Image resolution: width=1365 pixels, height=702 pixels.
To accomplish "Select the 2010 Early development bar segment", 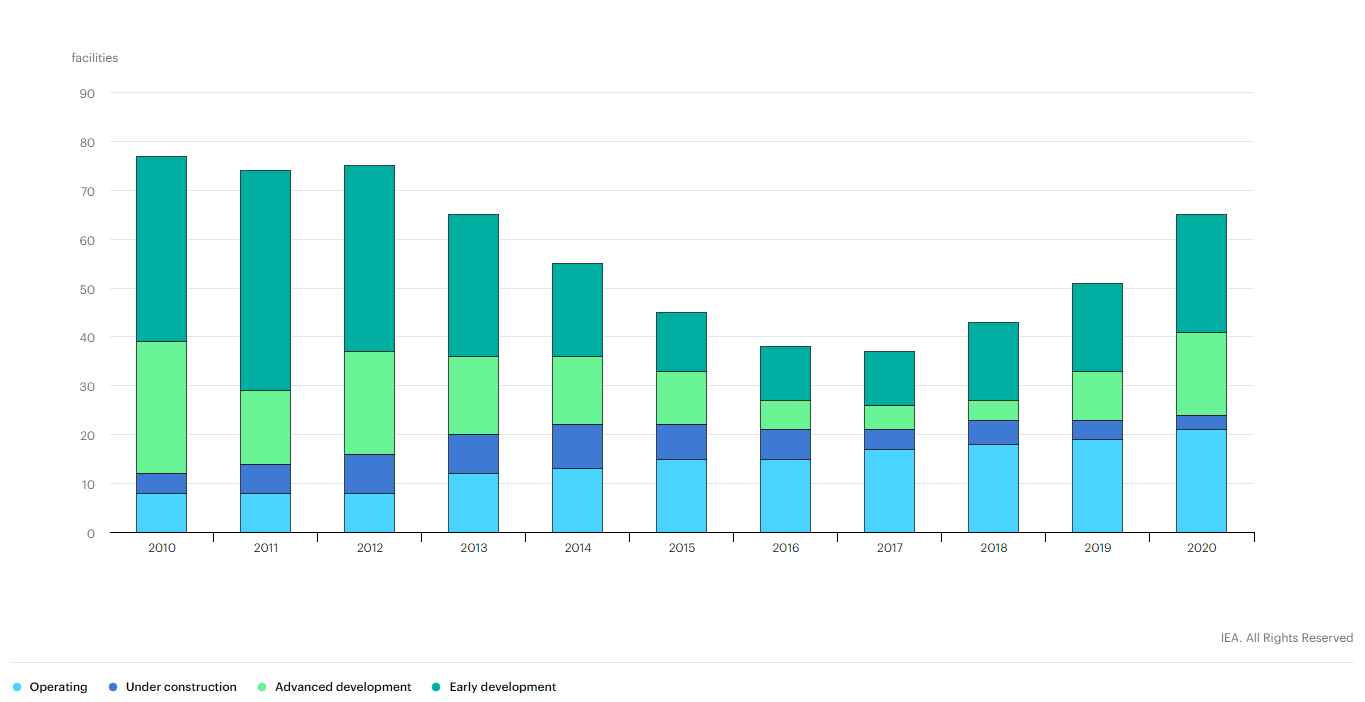I will (161, 249).
